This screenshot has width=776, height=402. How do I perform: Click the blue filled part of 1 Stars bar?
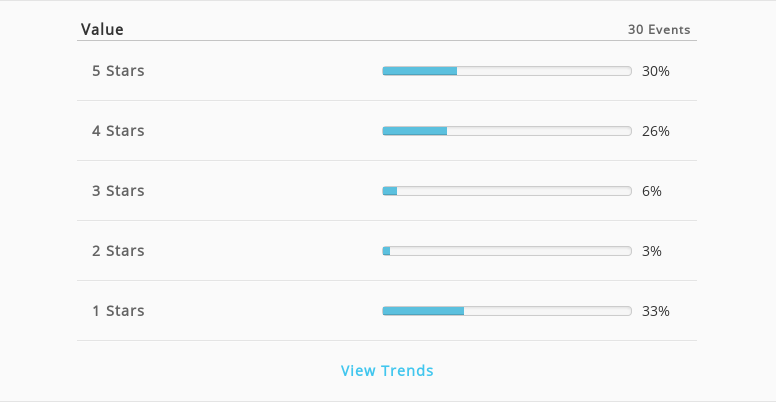[x=423, y=311]
